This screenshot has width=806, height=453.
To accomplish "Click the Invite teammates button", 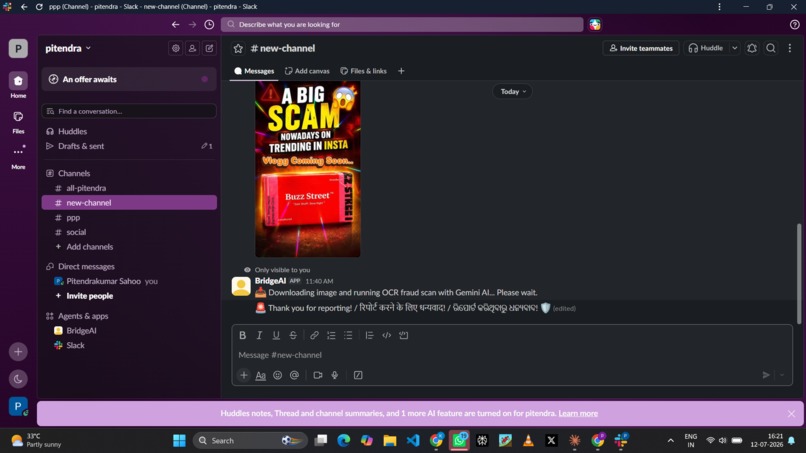I will click(x=641, y=48).
